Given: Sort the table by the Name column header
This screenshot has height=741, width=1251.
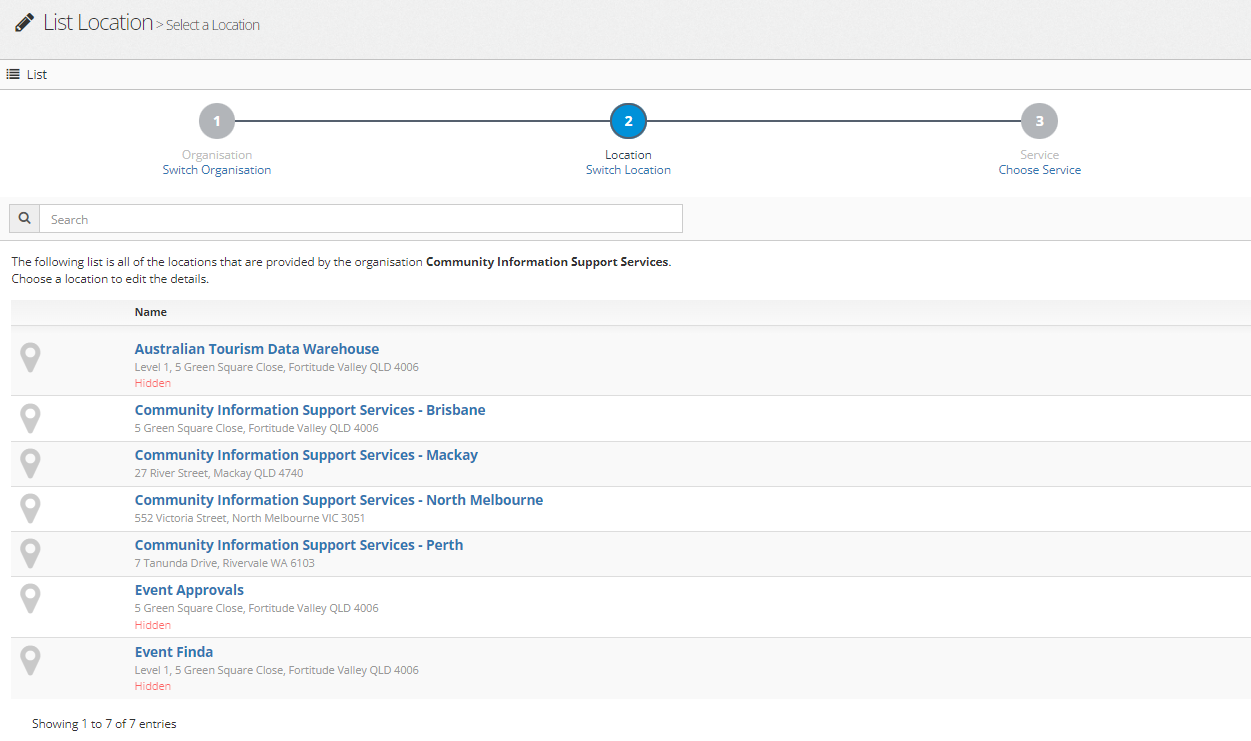Looking at the screenshot, I should pos(151,312).
